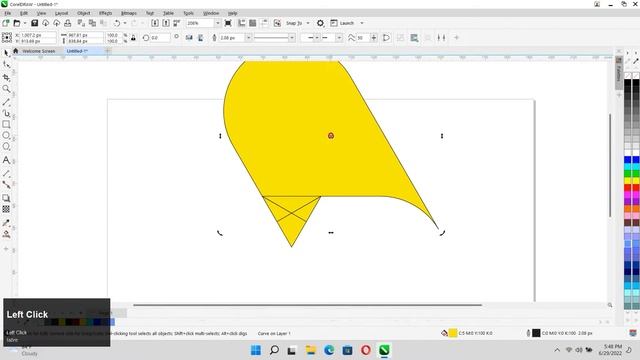Click the horizontal scrollbar below the canvas
640x360 pixels.
pyautogui.click(x=307, y=304)
